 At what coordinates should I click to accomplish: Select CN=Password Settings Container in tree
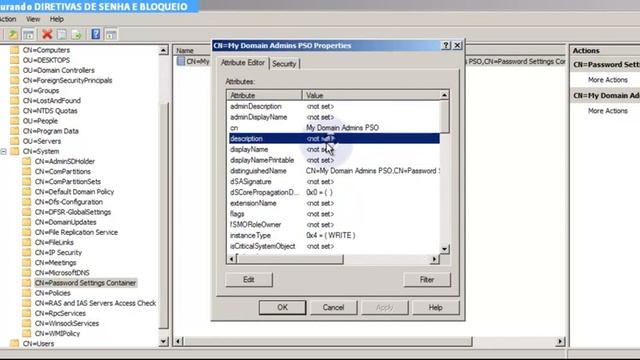(85, 283)
